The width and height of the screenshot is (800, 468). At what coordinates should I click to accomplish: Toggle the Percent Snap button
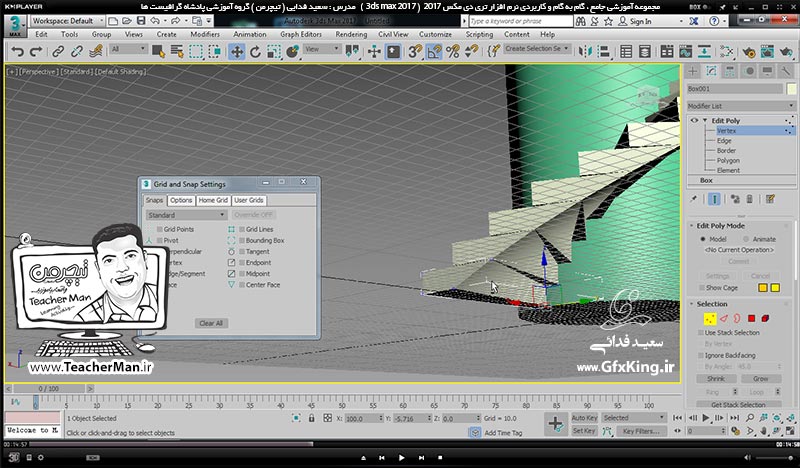(453, 52)
